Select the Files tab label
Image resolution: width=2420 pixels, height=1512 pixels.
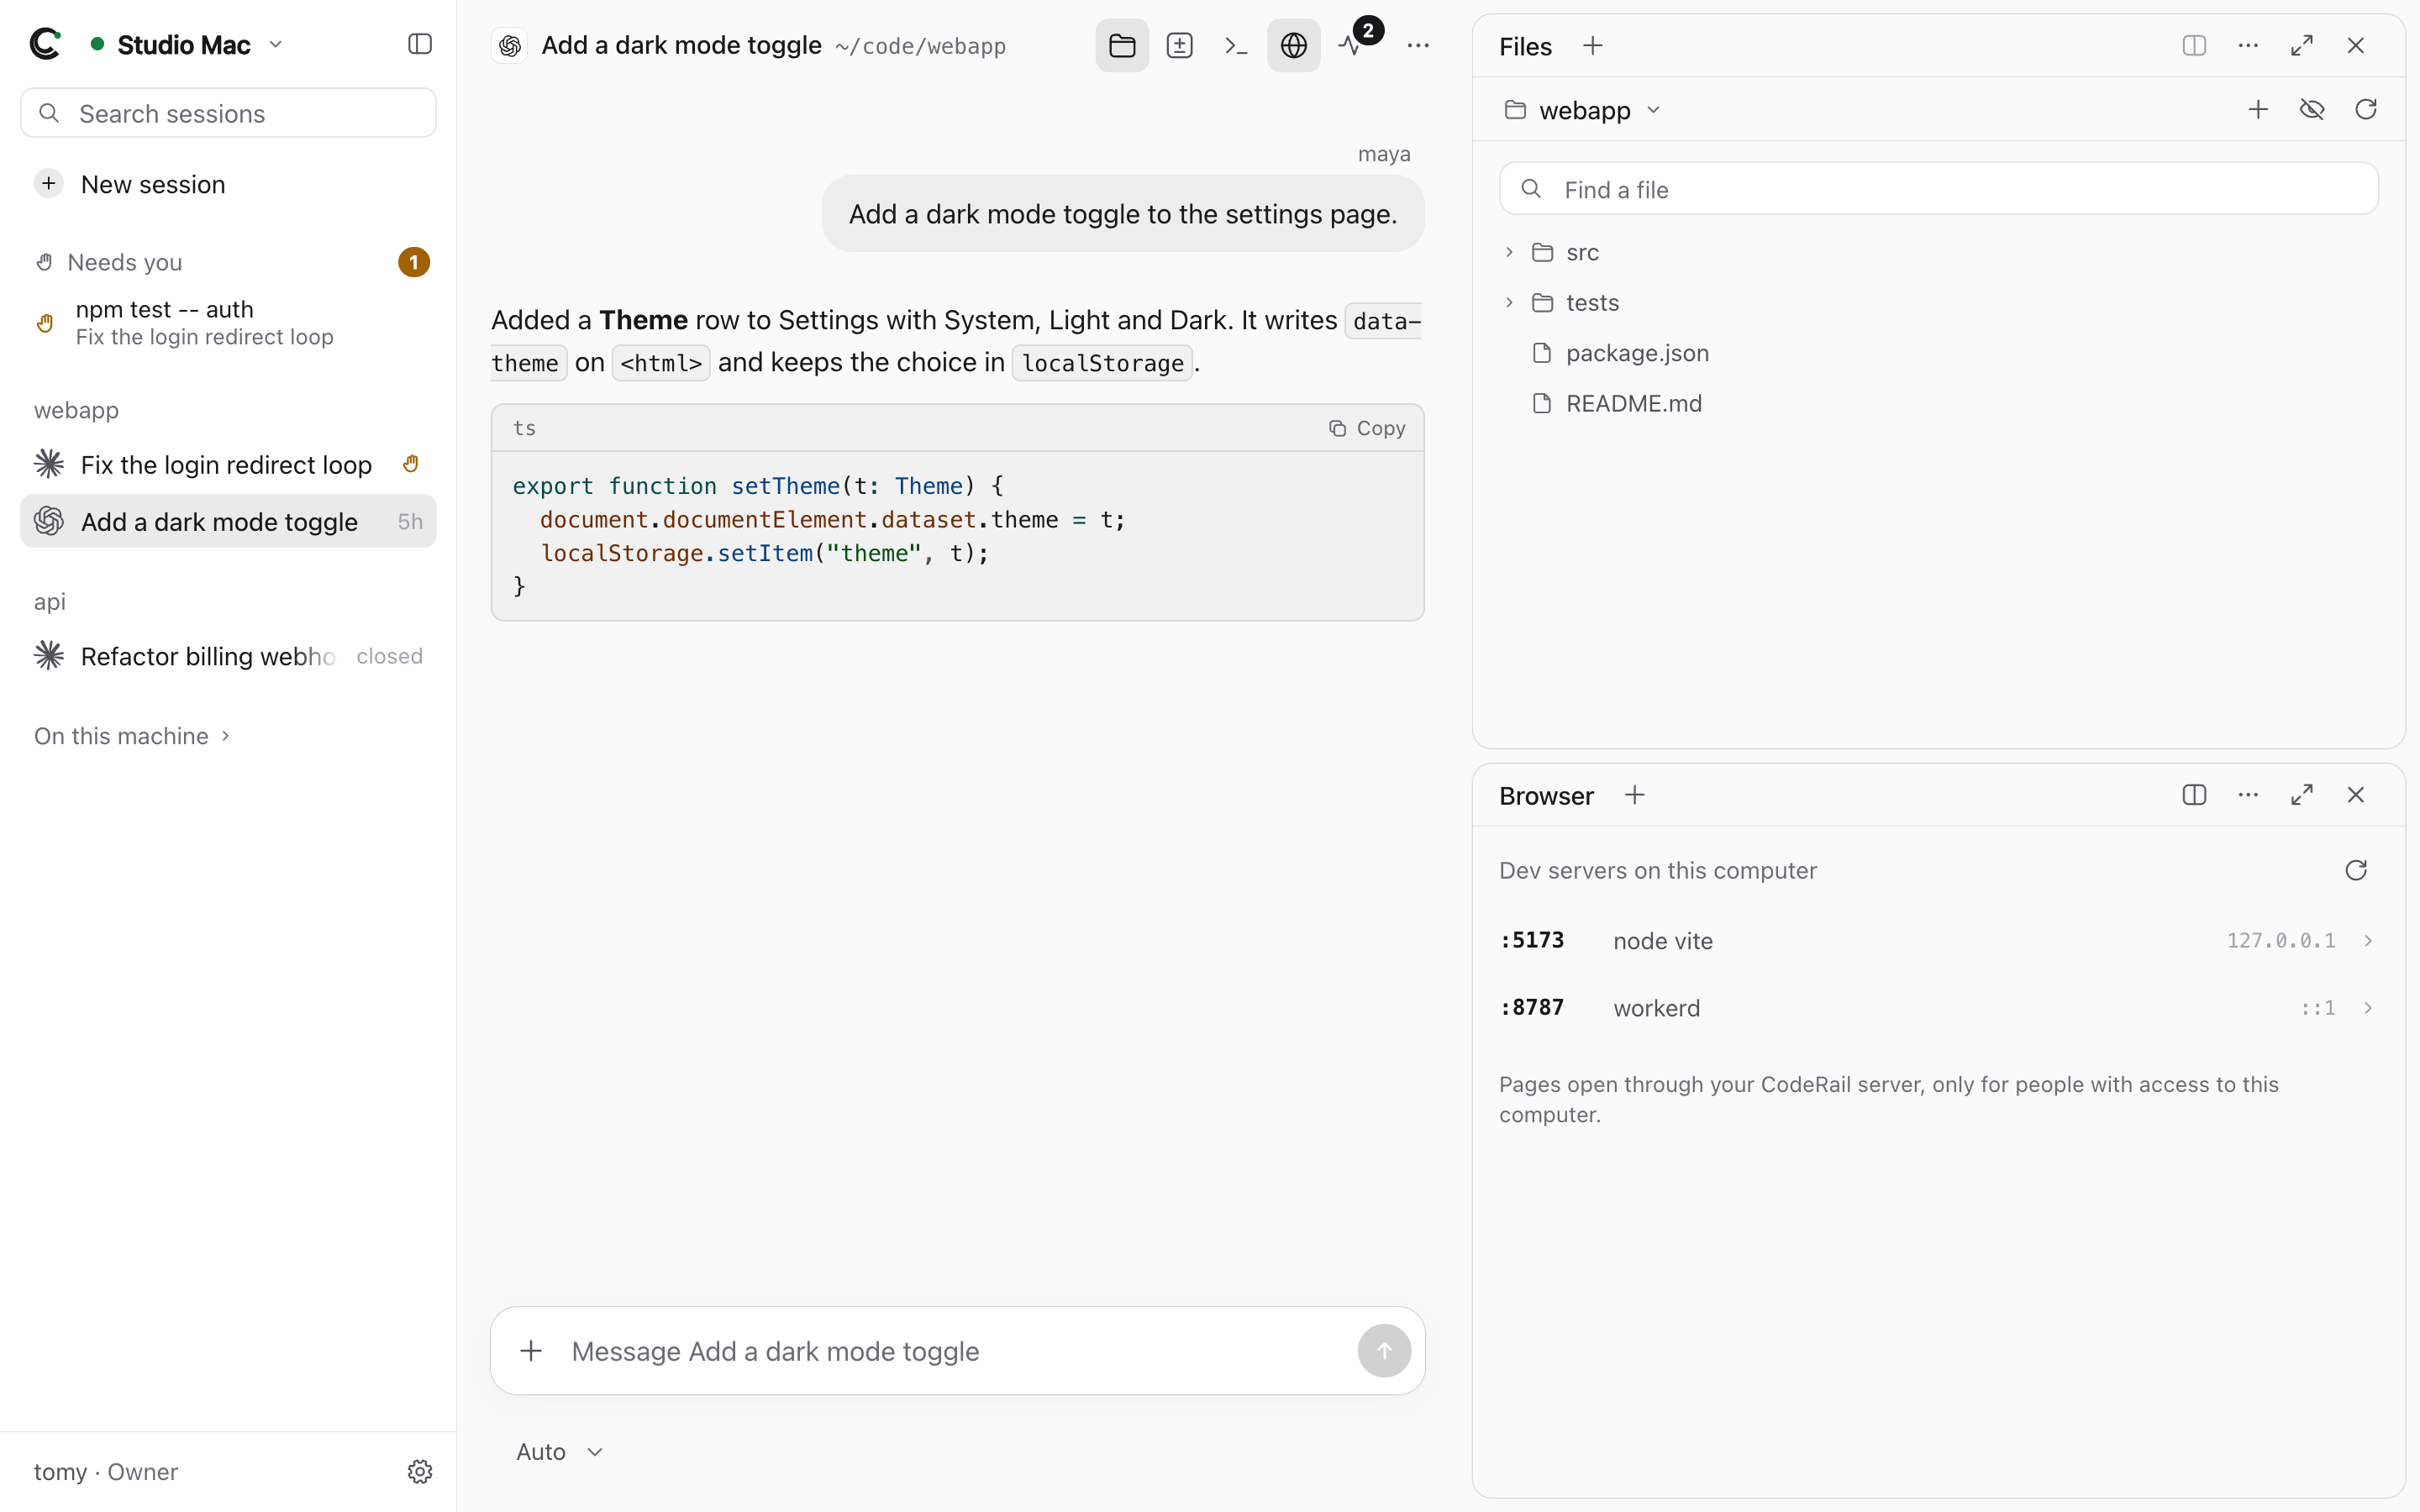click(1525, 46)
